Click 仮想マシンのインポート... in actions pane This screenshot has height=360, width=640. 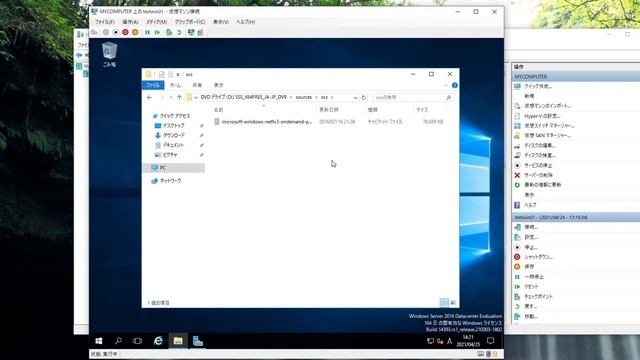coord(547,106)
